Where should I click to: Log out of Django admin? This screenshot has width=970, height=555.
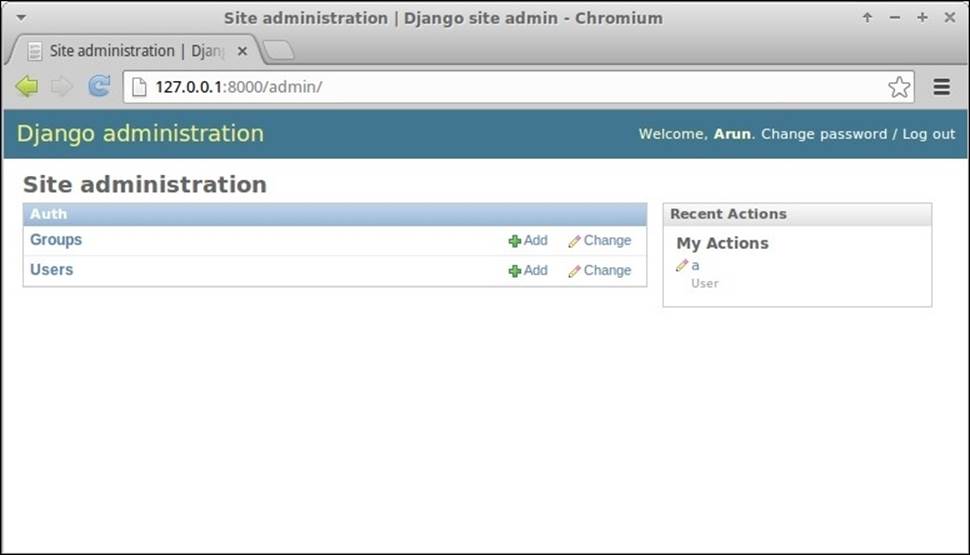(x=929, y=134)
